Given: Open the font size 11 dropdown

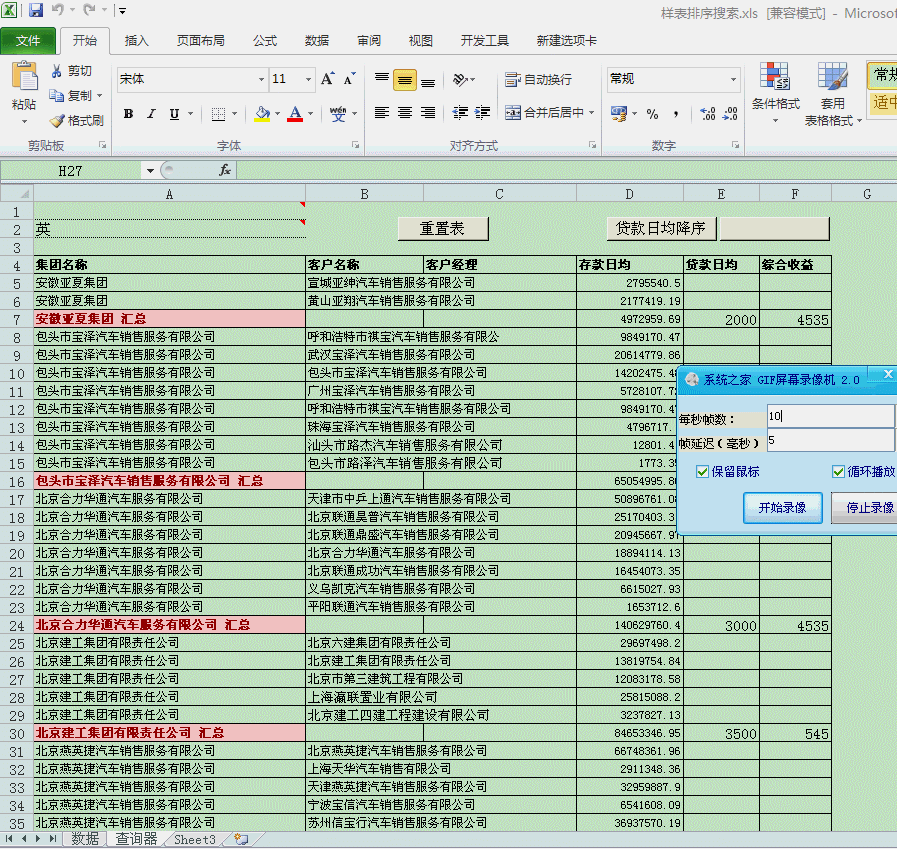Looking at the screenshot, I should (308, 79).
